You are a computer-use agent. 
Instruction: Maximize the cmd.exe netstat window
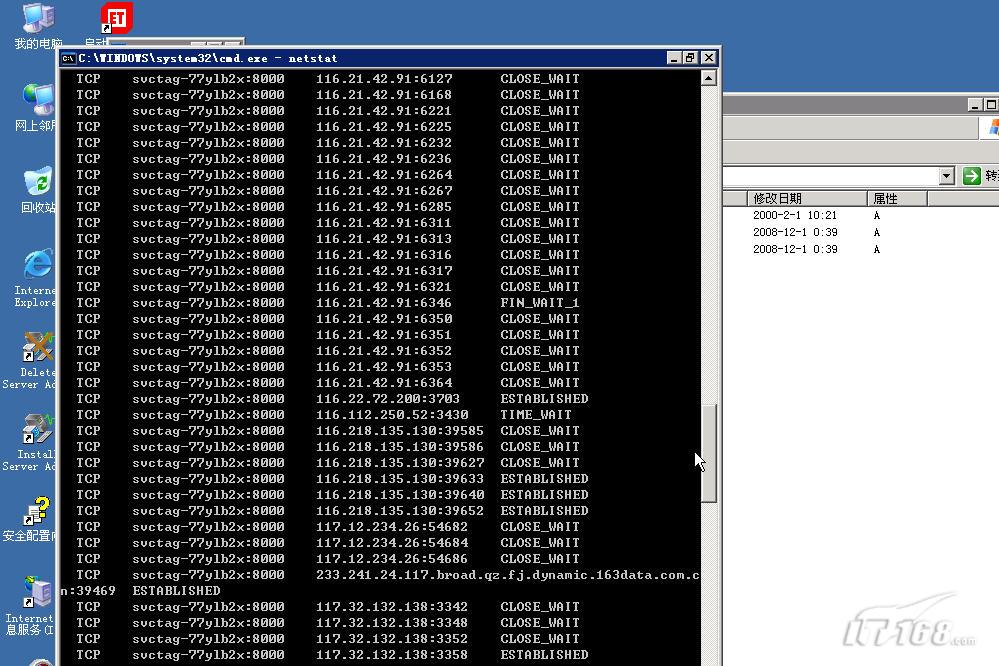pos(690,58)
